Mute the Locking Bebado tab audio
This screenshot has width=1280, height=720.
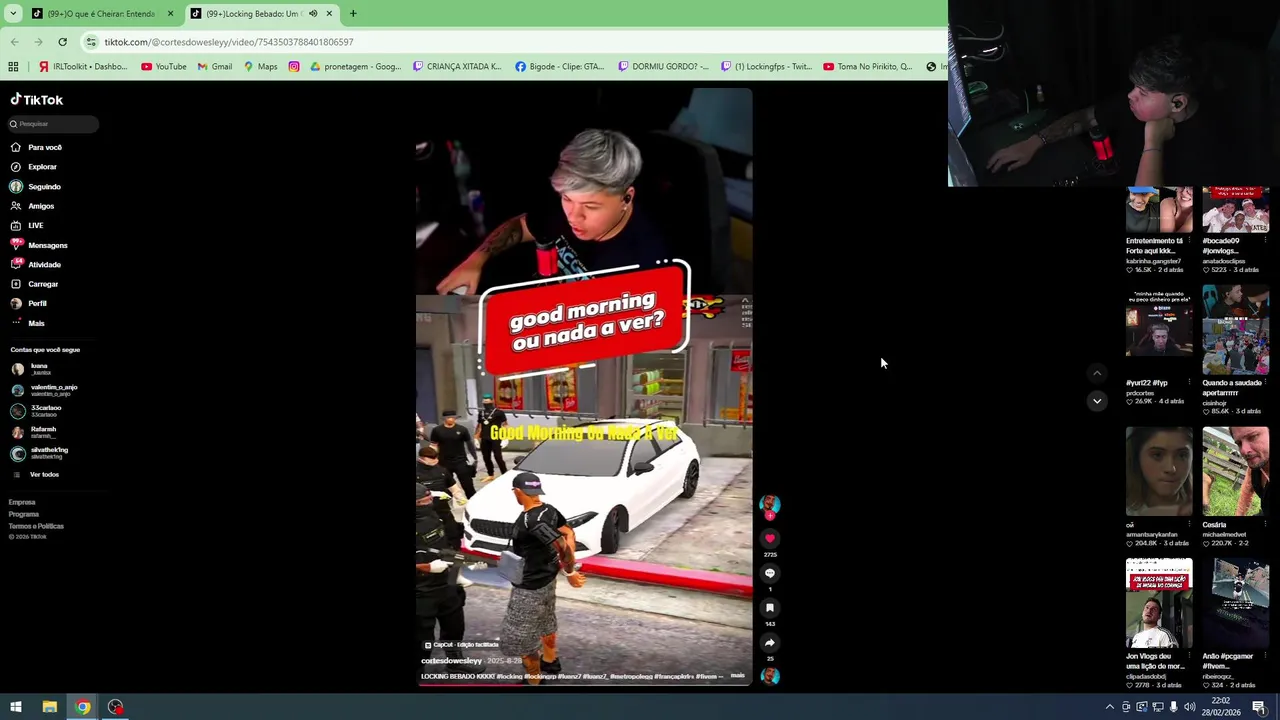pos(312,14)
